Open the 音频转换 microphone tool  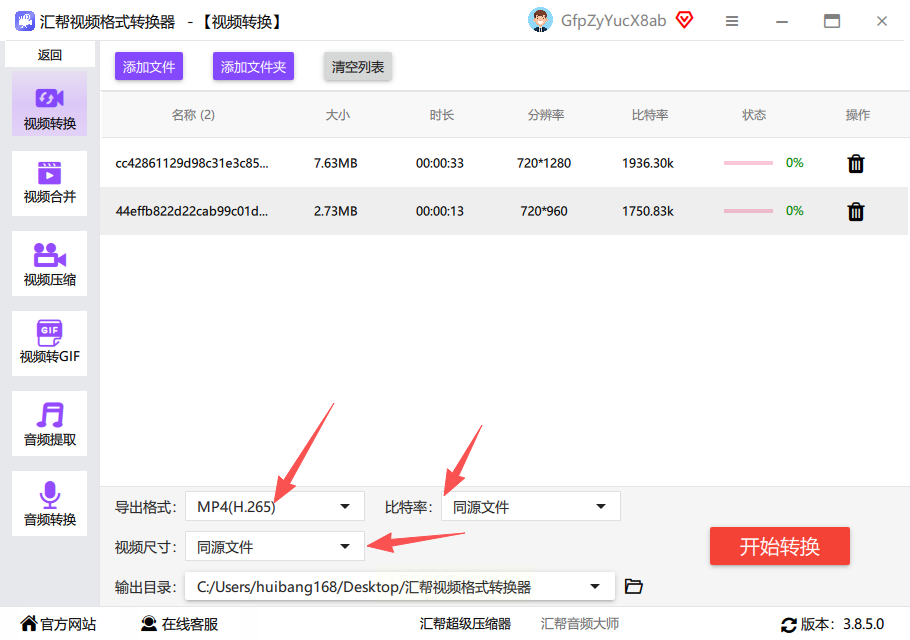click(x=49, y=504)
